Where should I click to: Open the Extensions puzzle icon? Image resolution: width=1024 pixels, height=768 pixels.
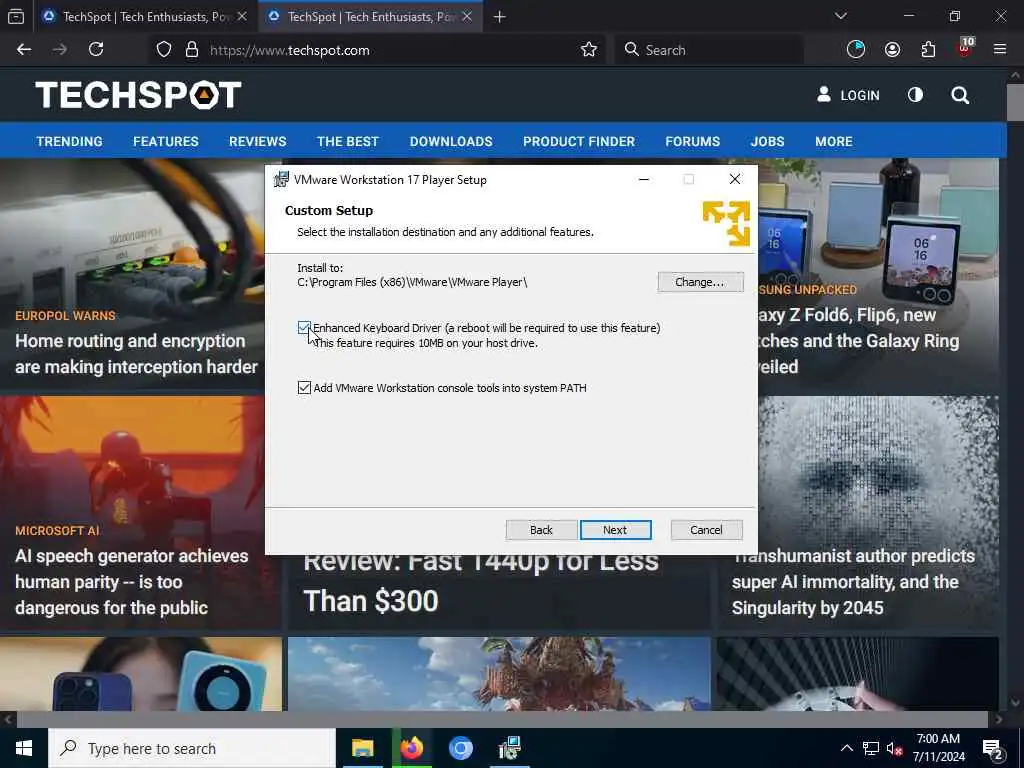(x=928, y=50)
